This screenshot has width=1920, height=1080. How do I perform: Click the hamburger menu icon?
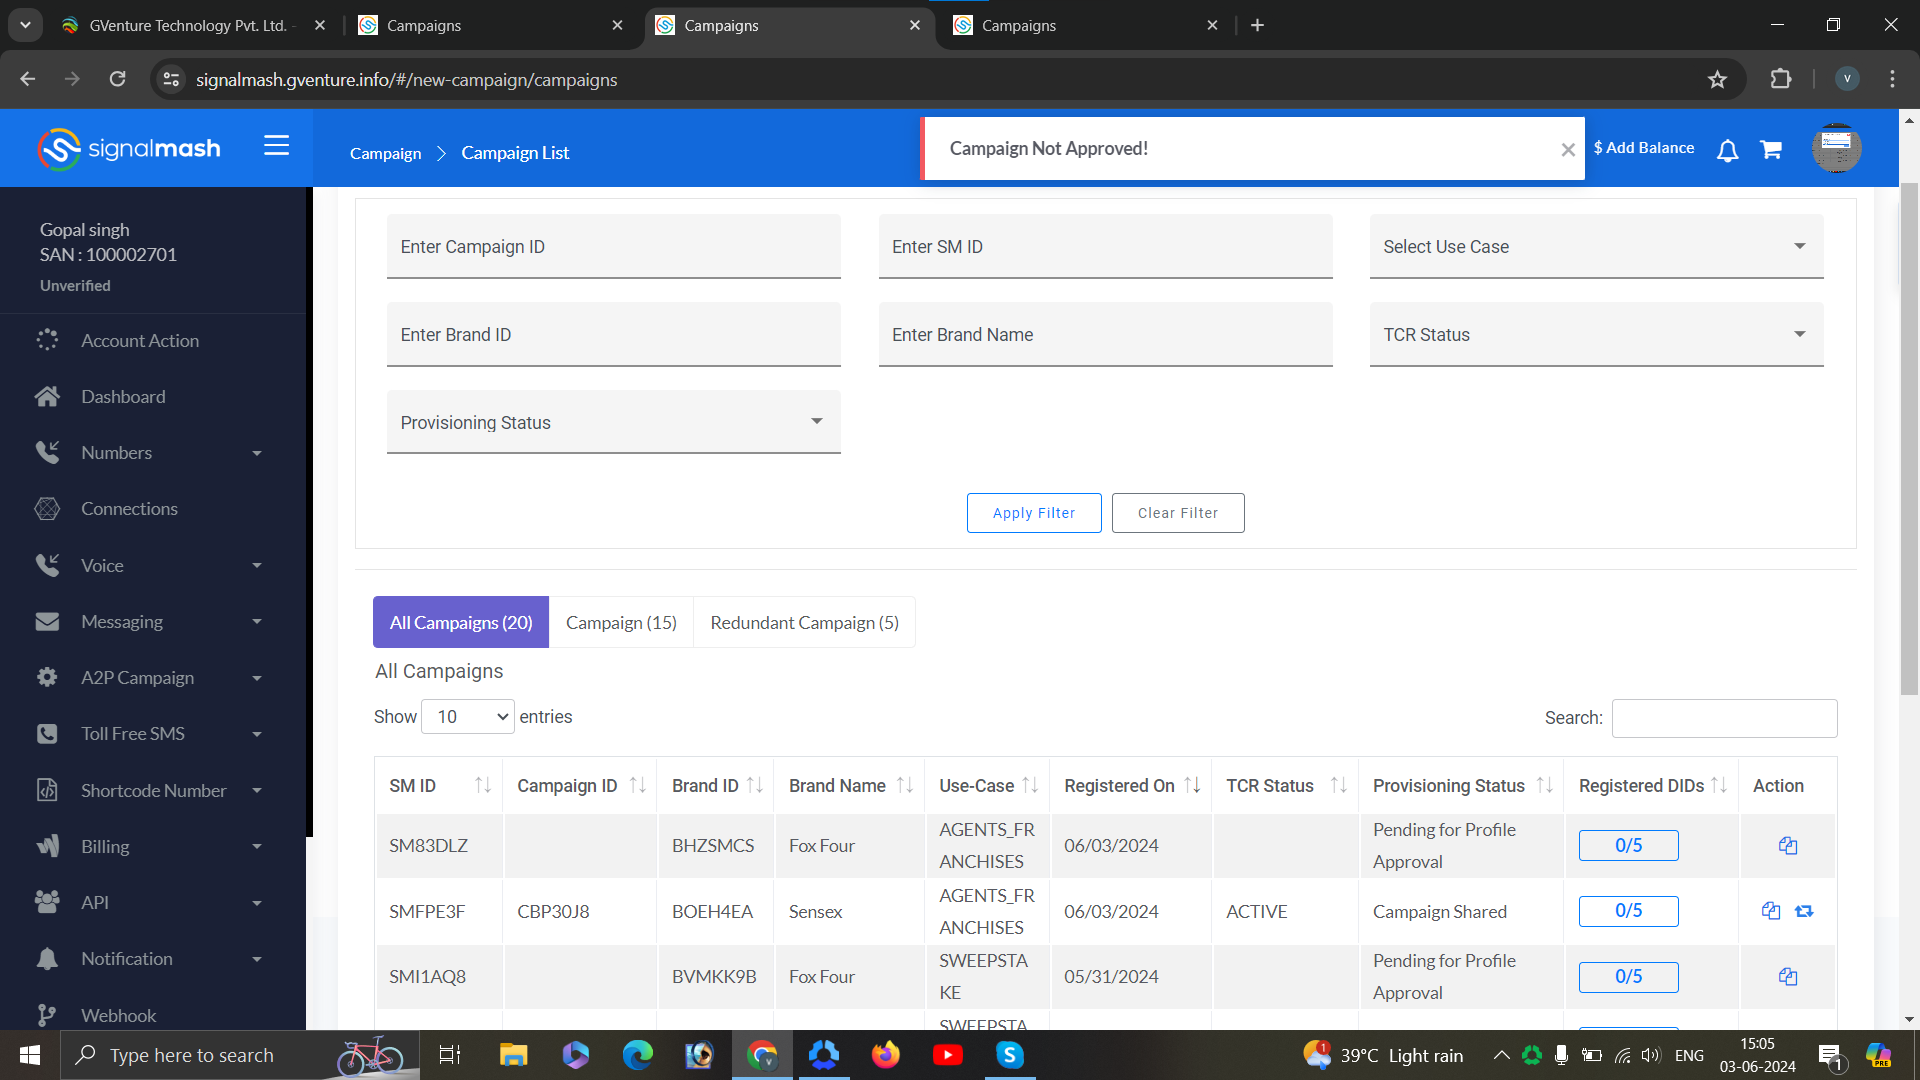coord(276,146)
